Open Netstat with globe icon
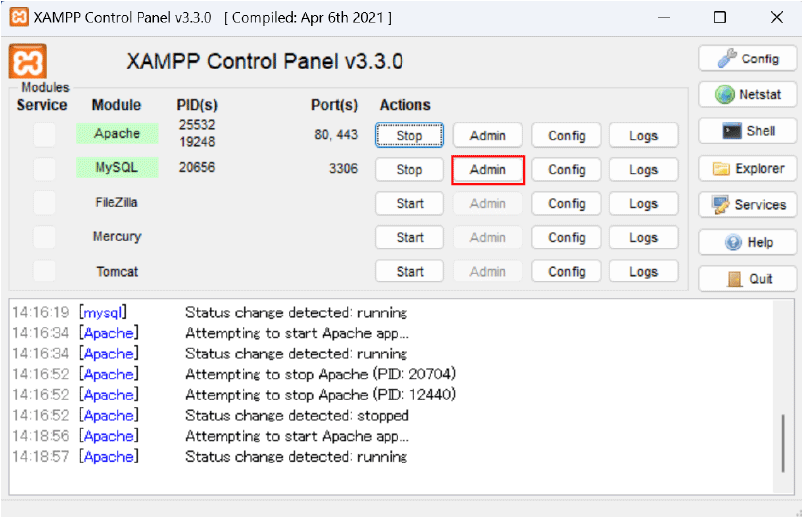 pos(748,95)
